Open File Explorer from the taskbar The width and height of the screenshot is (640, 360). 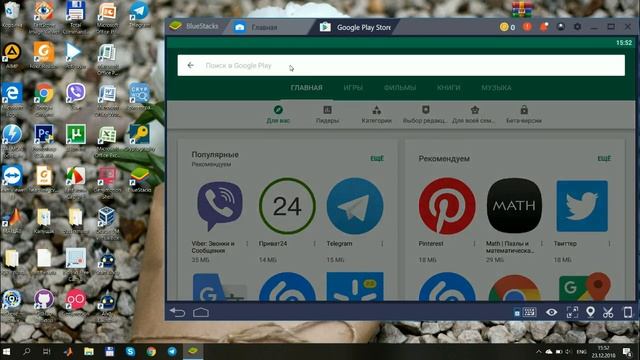[89, 351]
